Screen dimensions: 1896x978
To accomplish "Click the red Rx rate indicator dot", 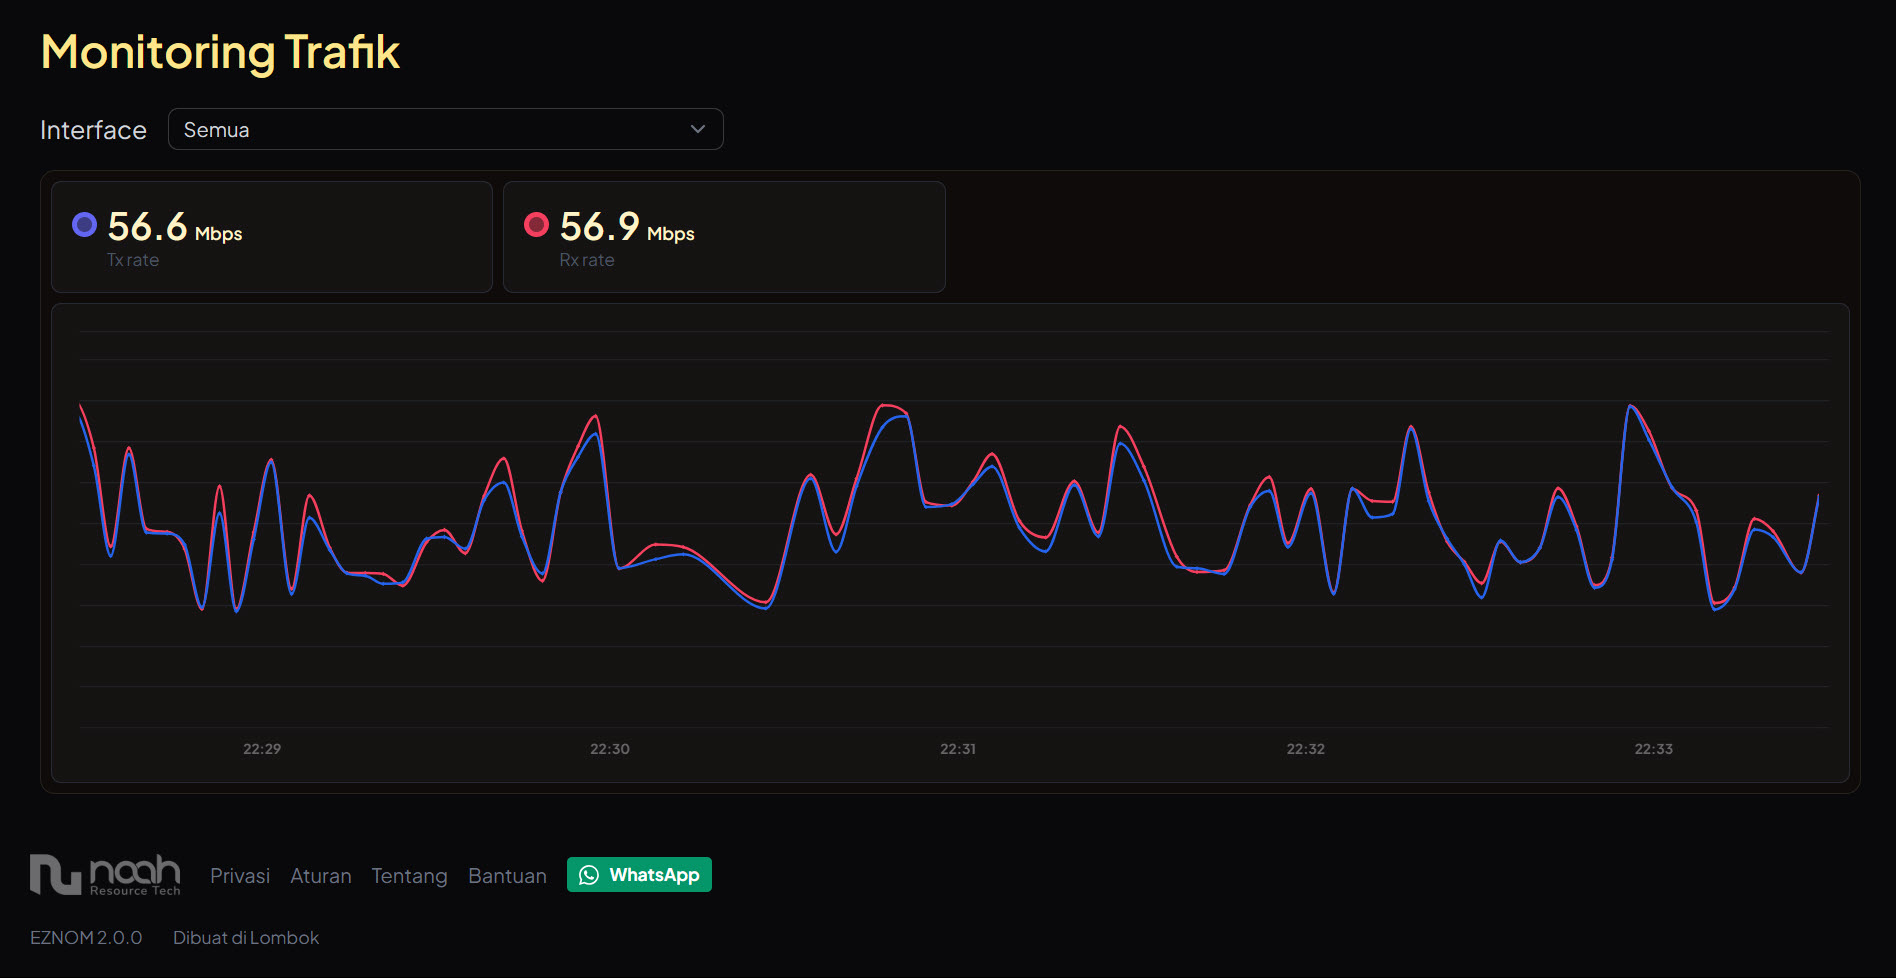I will click(x=537, y=224).
